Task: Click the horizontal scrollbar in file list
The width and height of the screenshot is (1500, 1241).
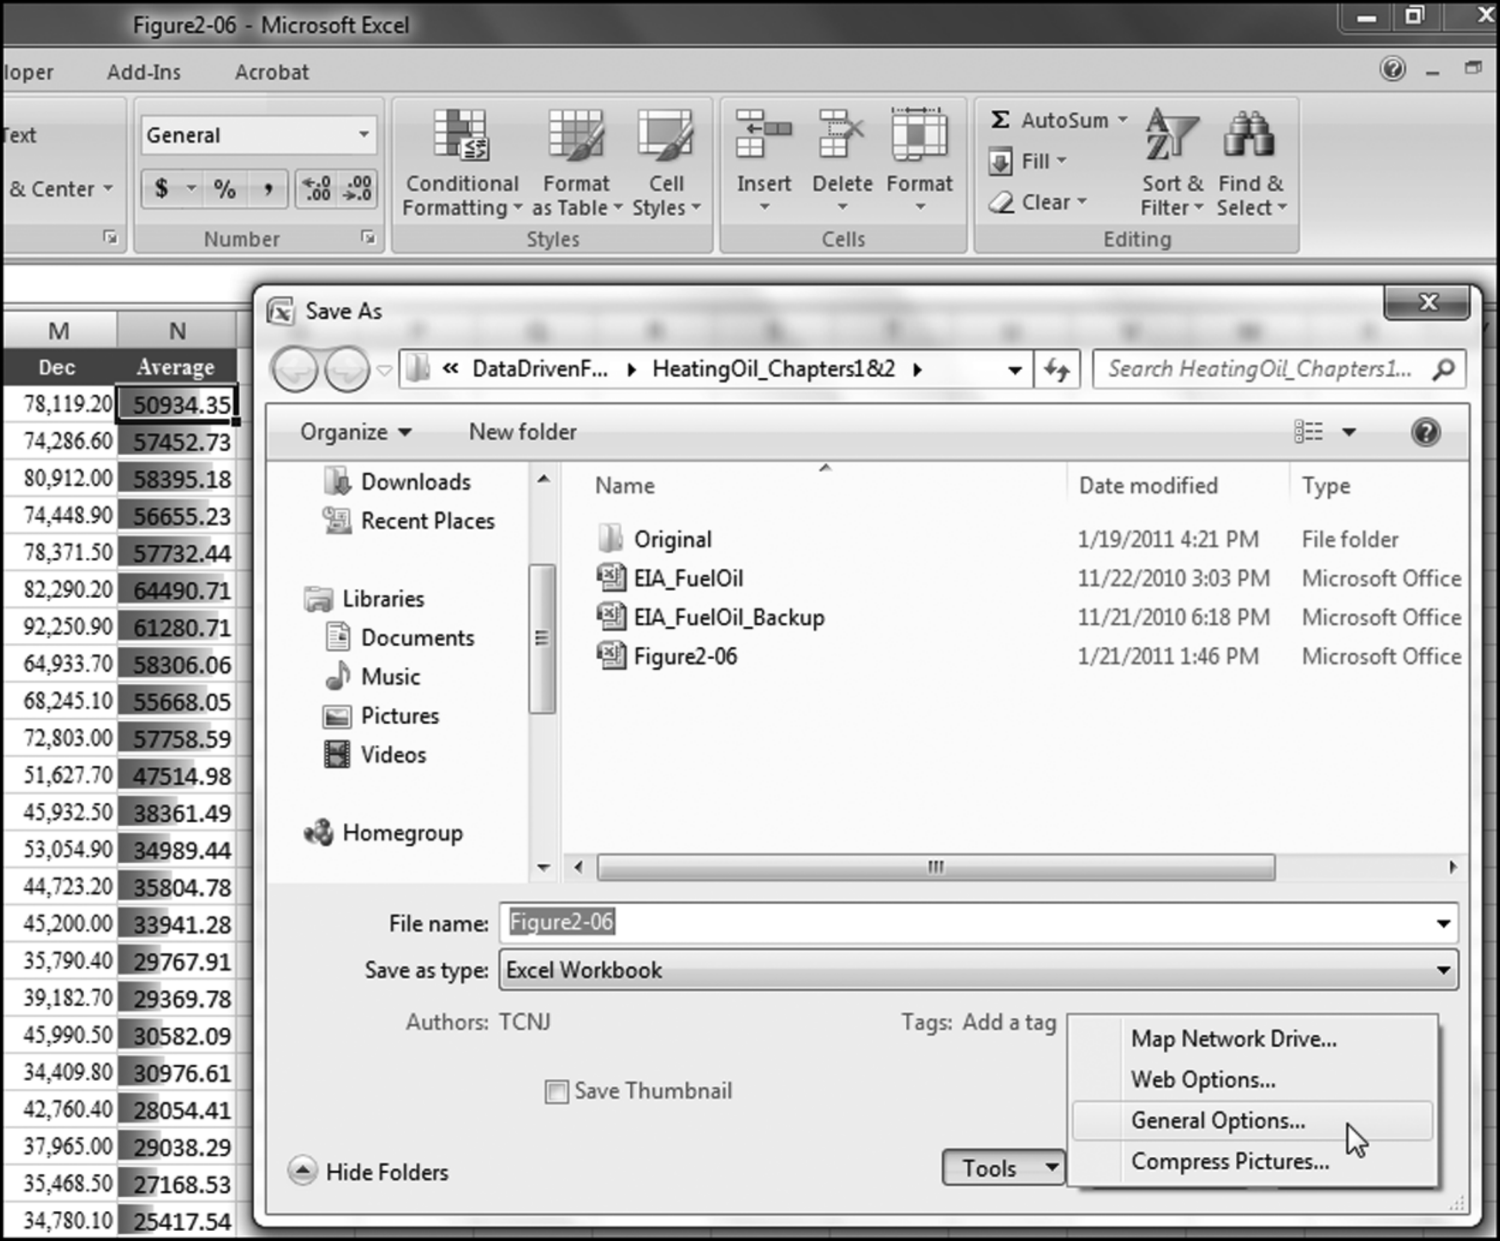Action: [936, 867]
